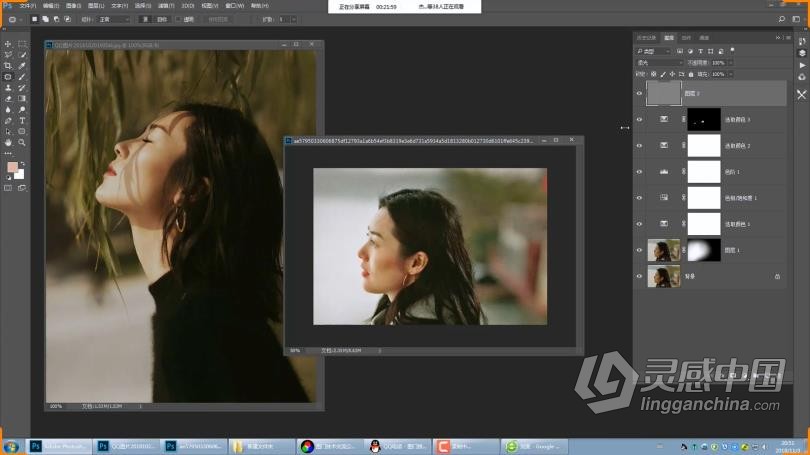Open the 图像 Image menu
The width and height of the screenshot is (810, 455).
click(x=73, y=6)
